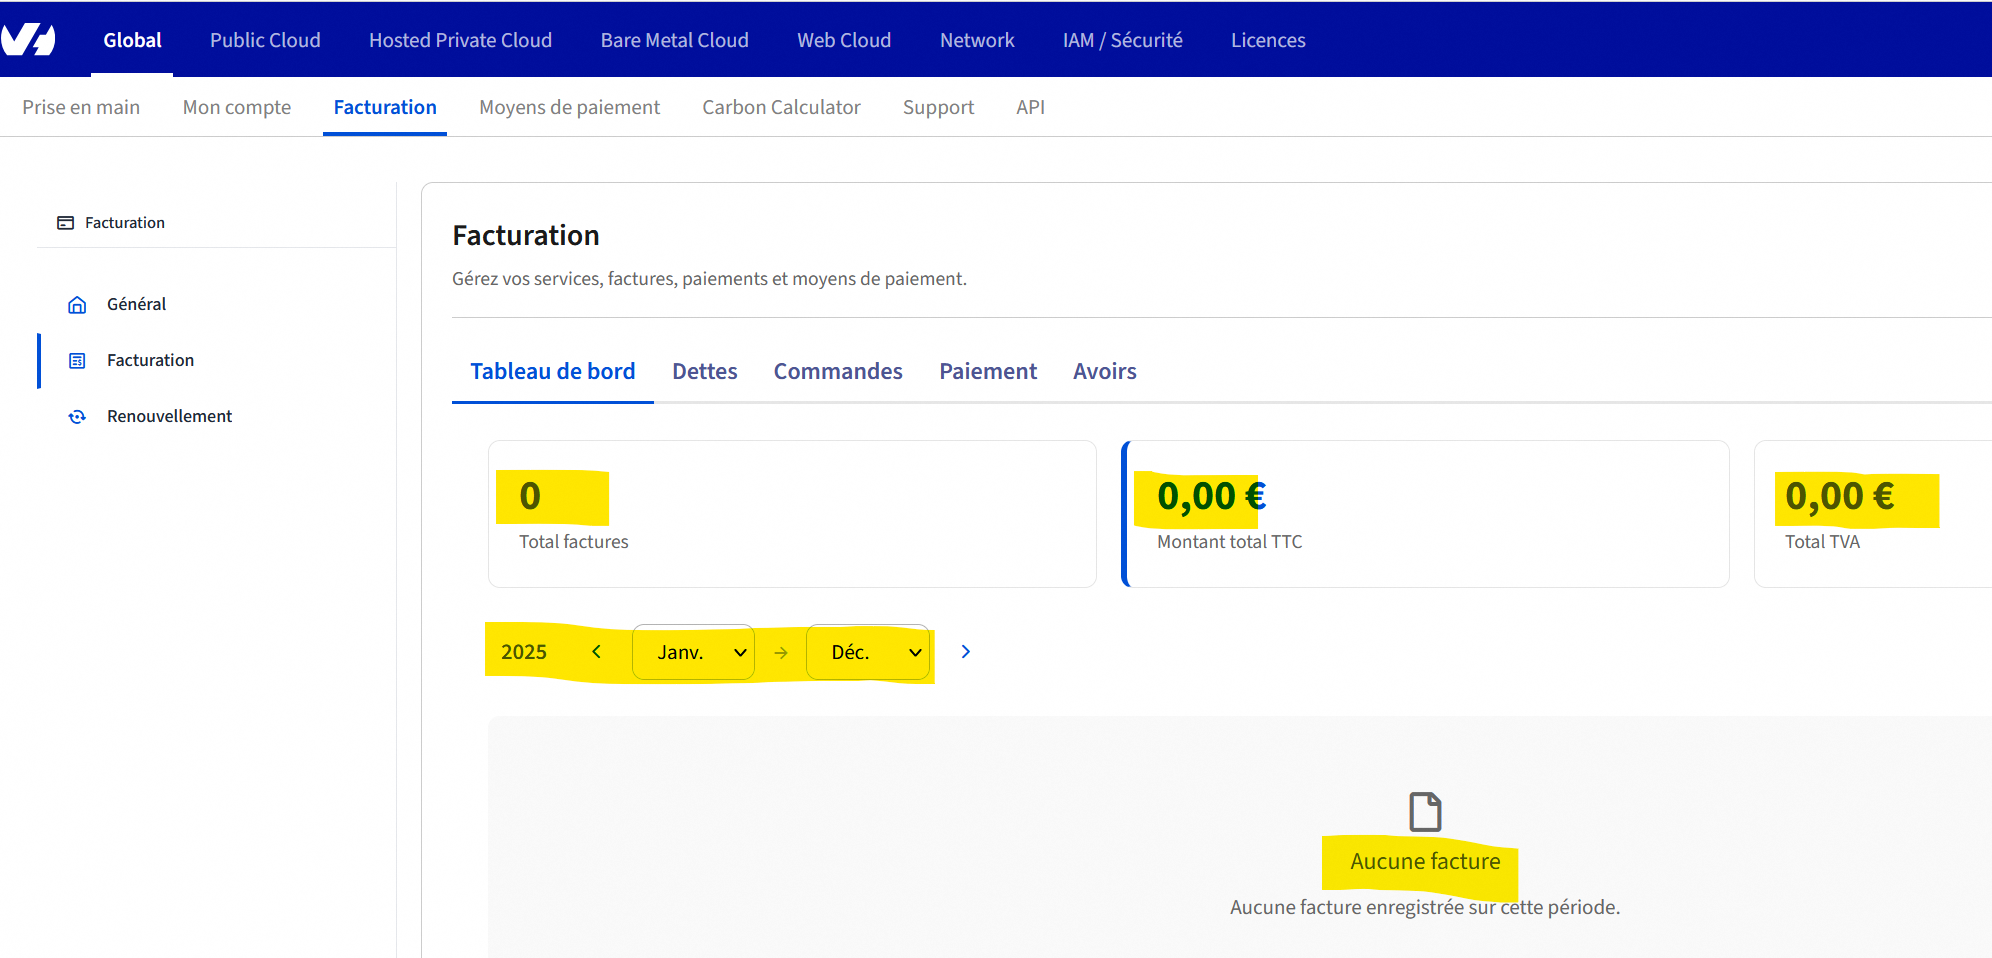Go to previous year with left chevron

[596, 652]
